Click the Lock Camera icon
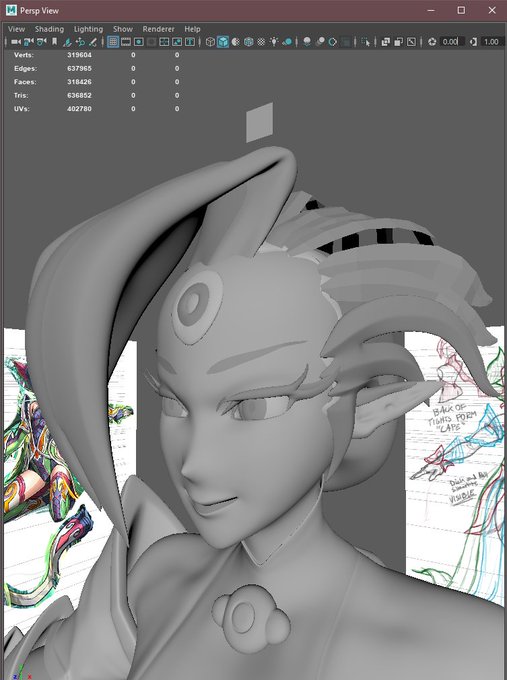Viewport: 507px width, 680px height. click(29, 42)
